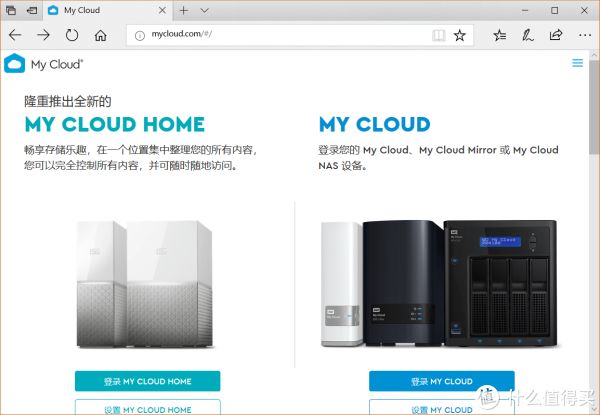The image size is (600, 415).
Task: Share this page using the share icon
Action: (x=556, y=35)
